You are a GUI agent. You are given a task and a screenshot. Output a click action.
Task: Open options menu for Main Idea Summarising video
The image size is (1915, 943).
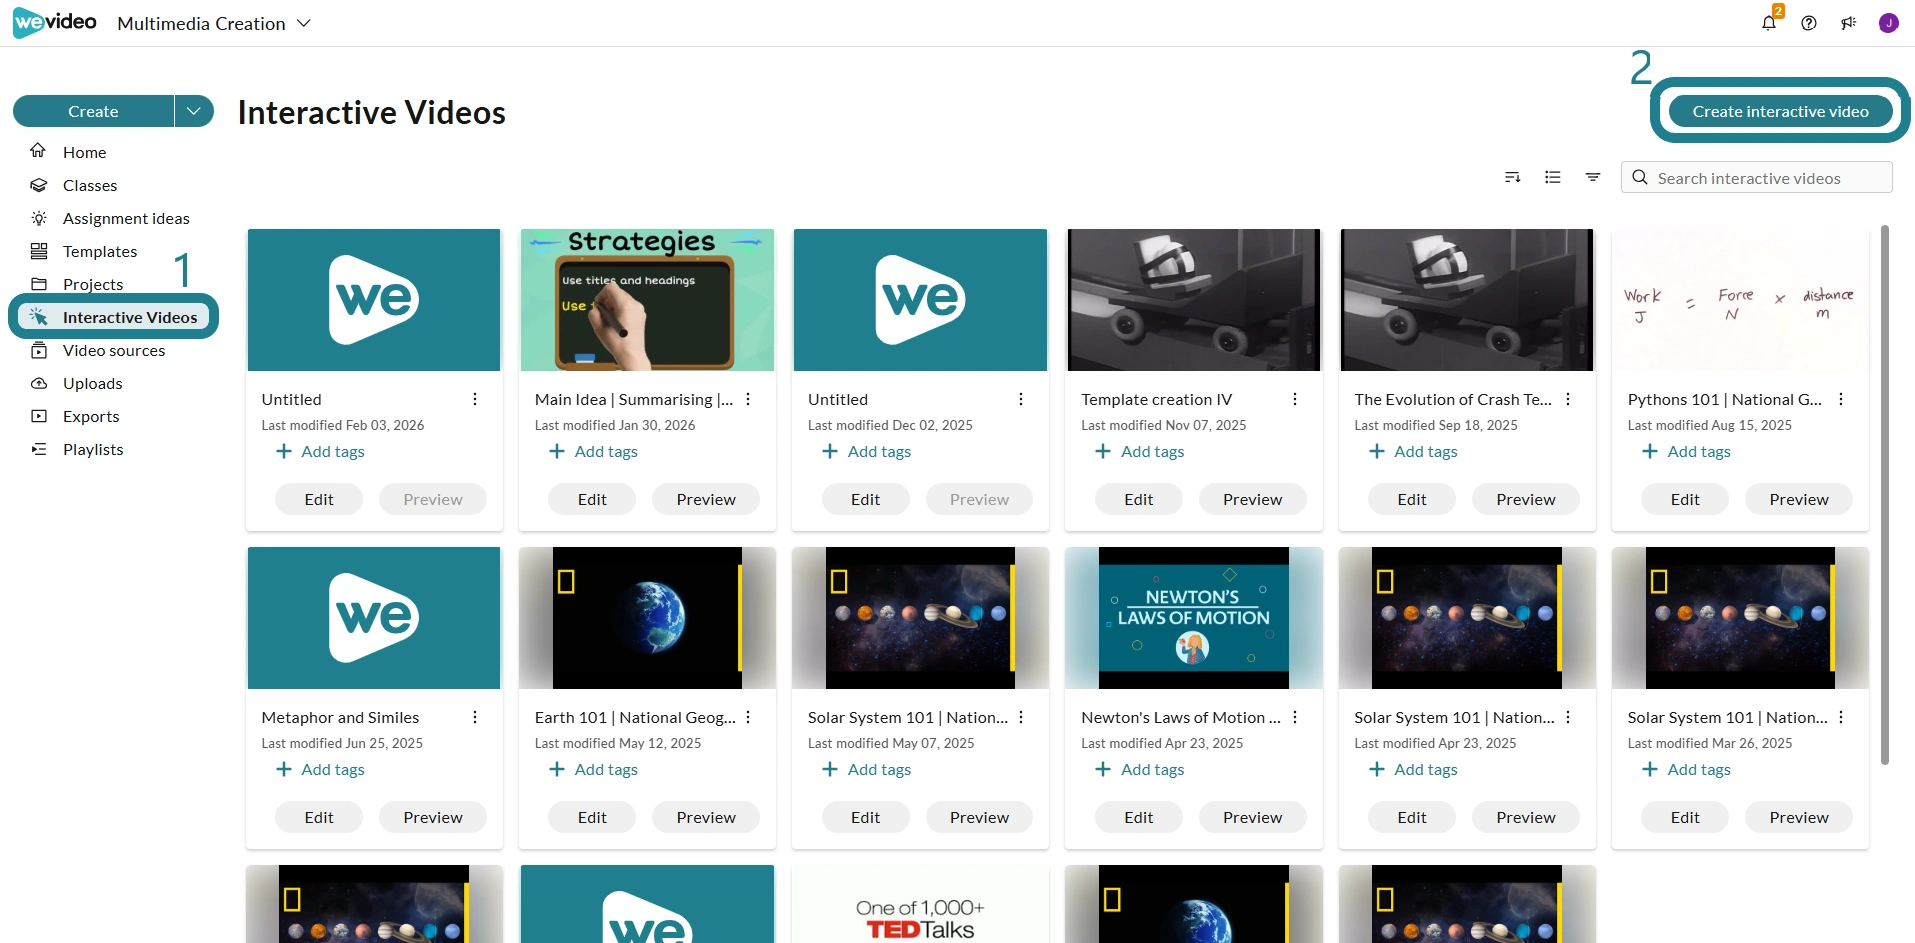click(748, 399)
